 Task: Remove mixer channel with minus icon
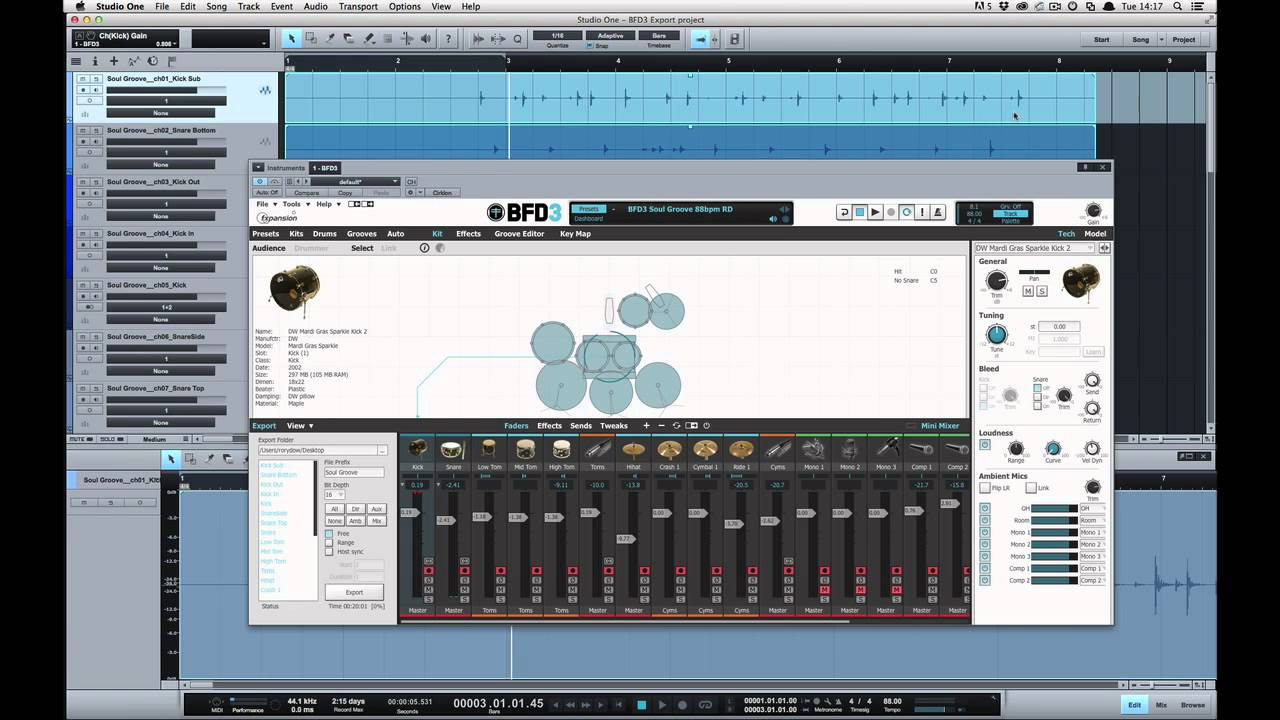point(661,426)
